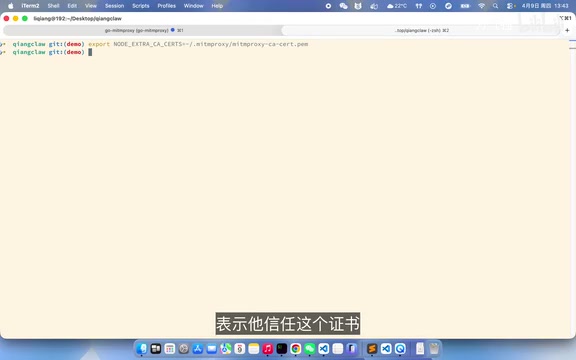Open the Scripts menu
This screenshot has height=360, width=576.
(x=141, y=6)
